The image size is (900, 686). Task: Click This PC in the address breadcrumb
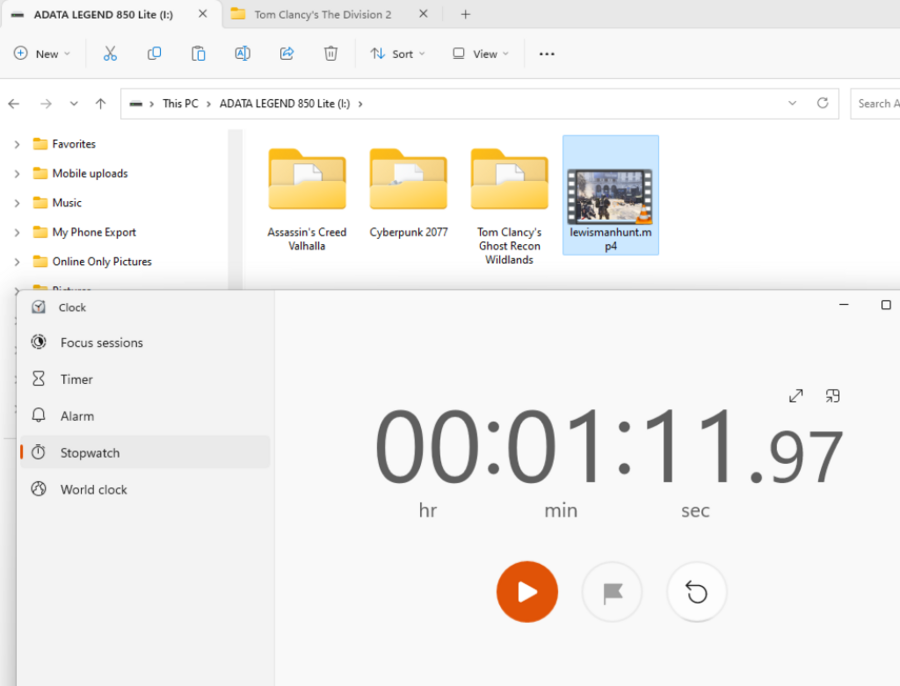click(180, 104)
